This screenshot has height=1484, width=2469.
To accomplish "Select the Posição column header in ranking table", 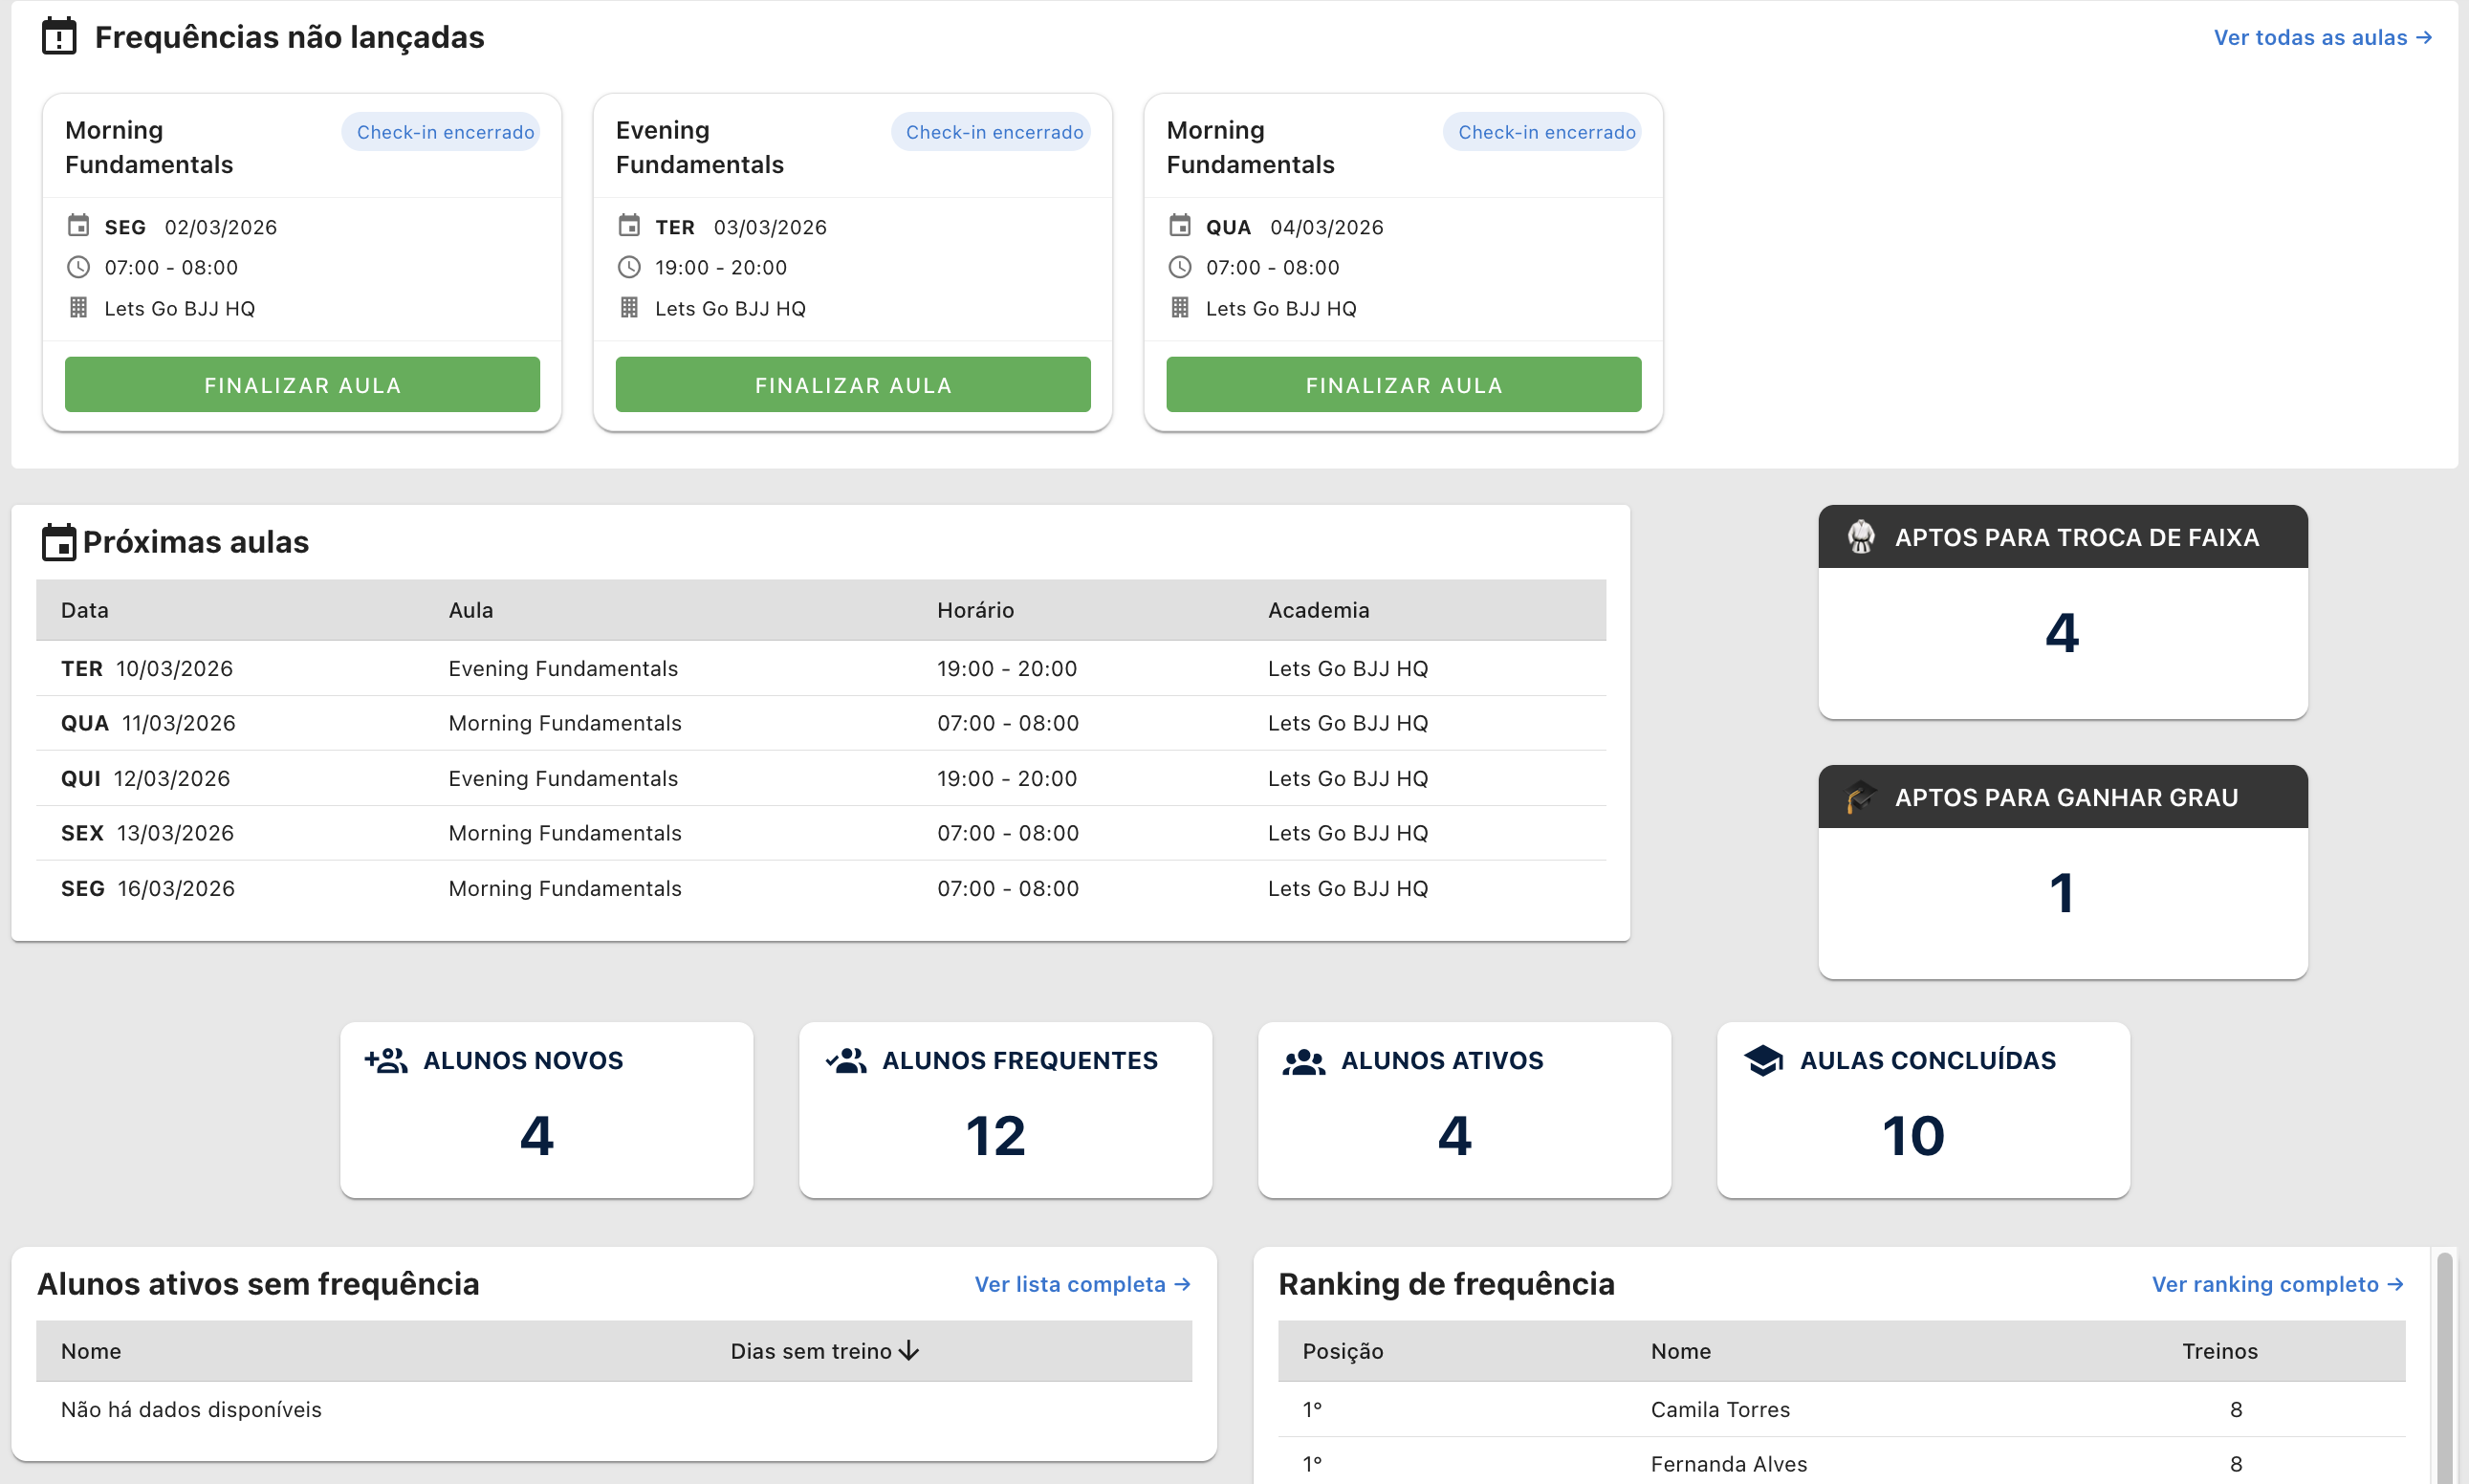I will click(x=1342, y=1351).
